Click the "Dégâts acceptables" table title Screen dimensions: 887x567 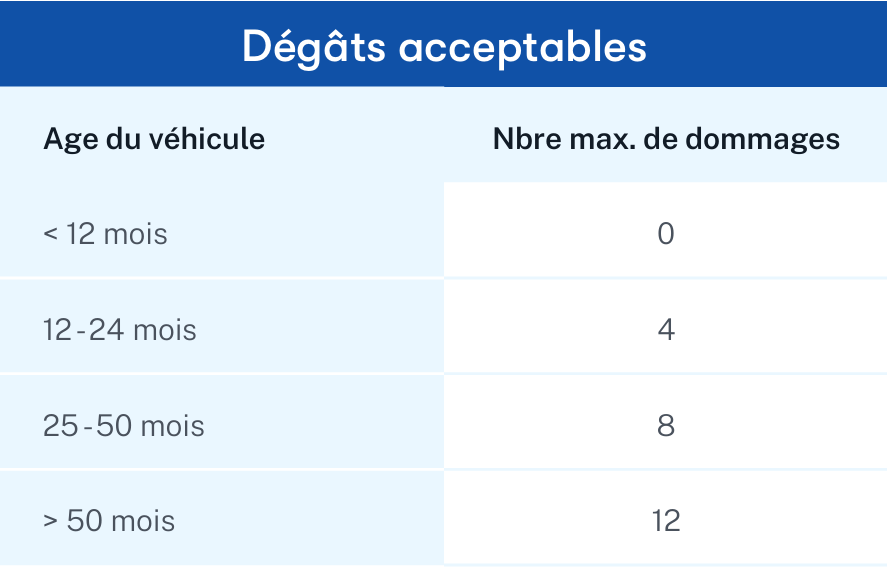[443, 47]
